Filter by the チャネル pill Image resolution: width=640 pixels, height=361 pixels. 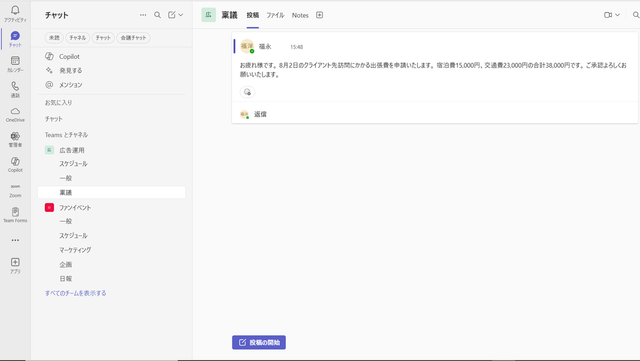[78, 38]
